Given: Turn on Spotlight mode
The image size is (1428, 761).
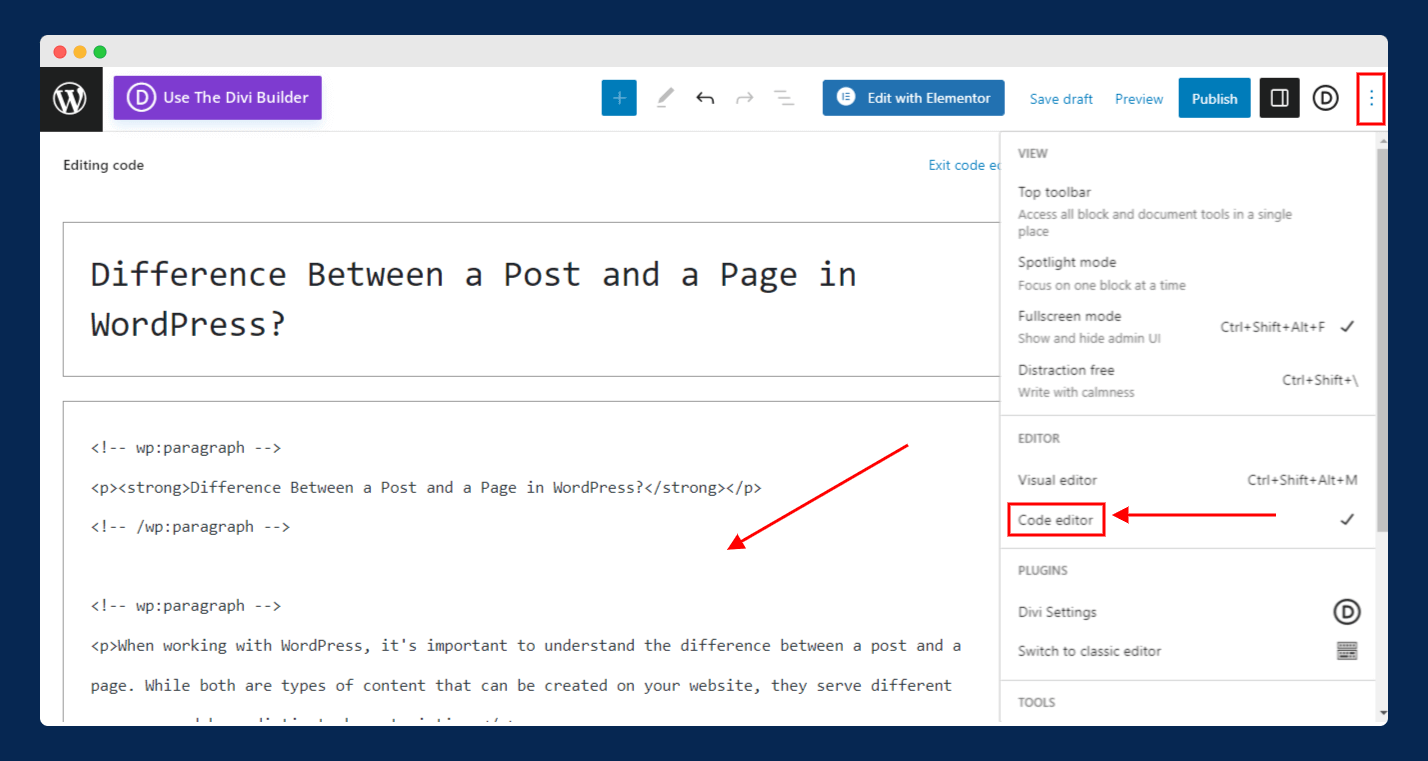Looking at the screenshot, I should pos(1067,263).
